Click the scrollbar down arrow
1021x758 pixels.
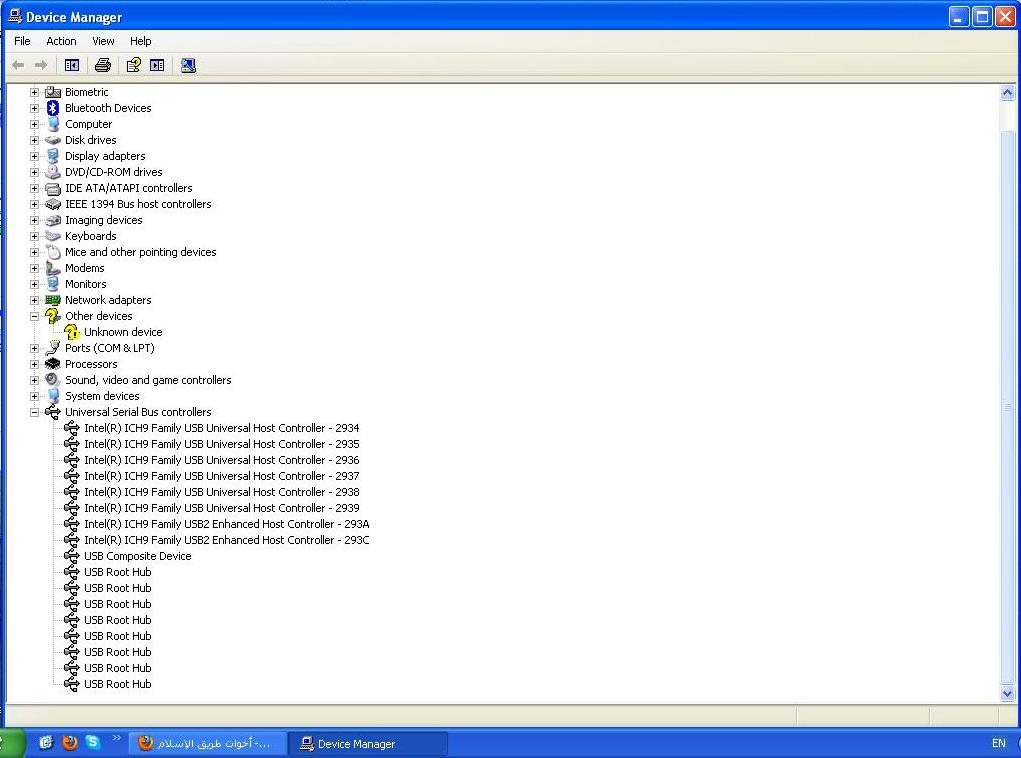[1007, 693]
